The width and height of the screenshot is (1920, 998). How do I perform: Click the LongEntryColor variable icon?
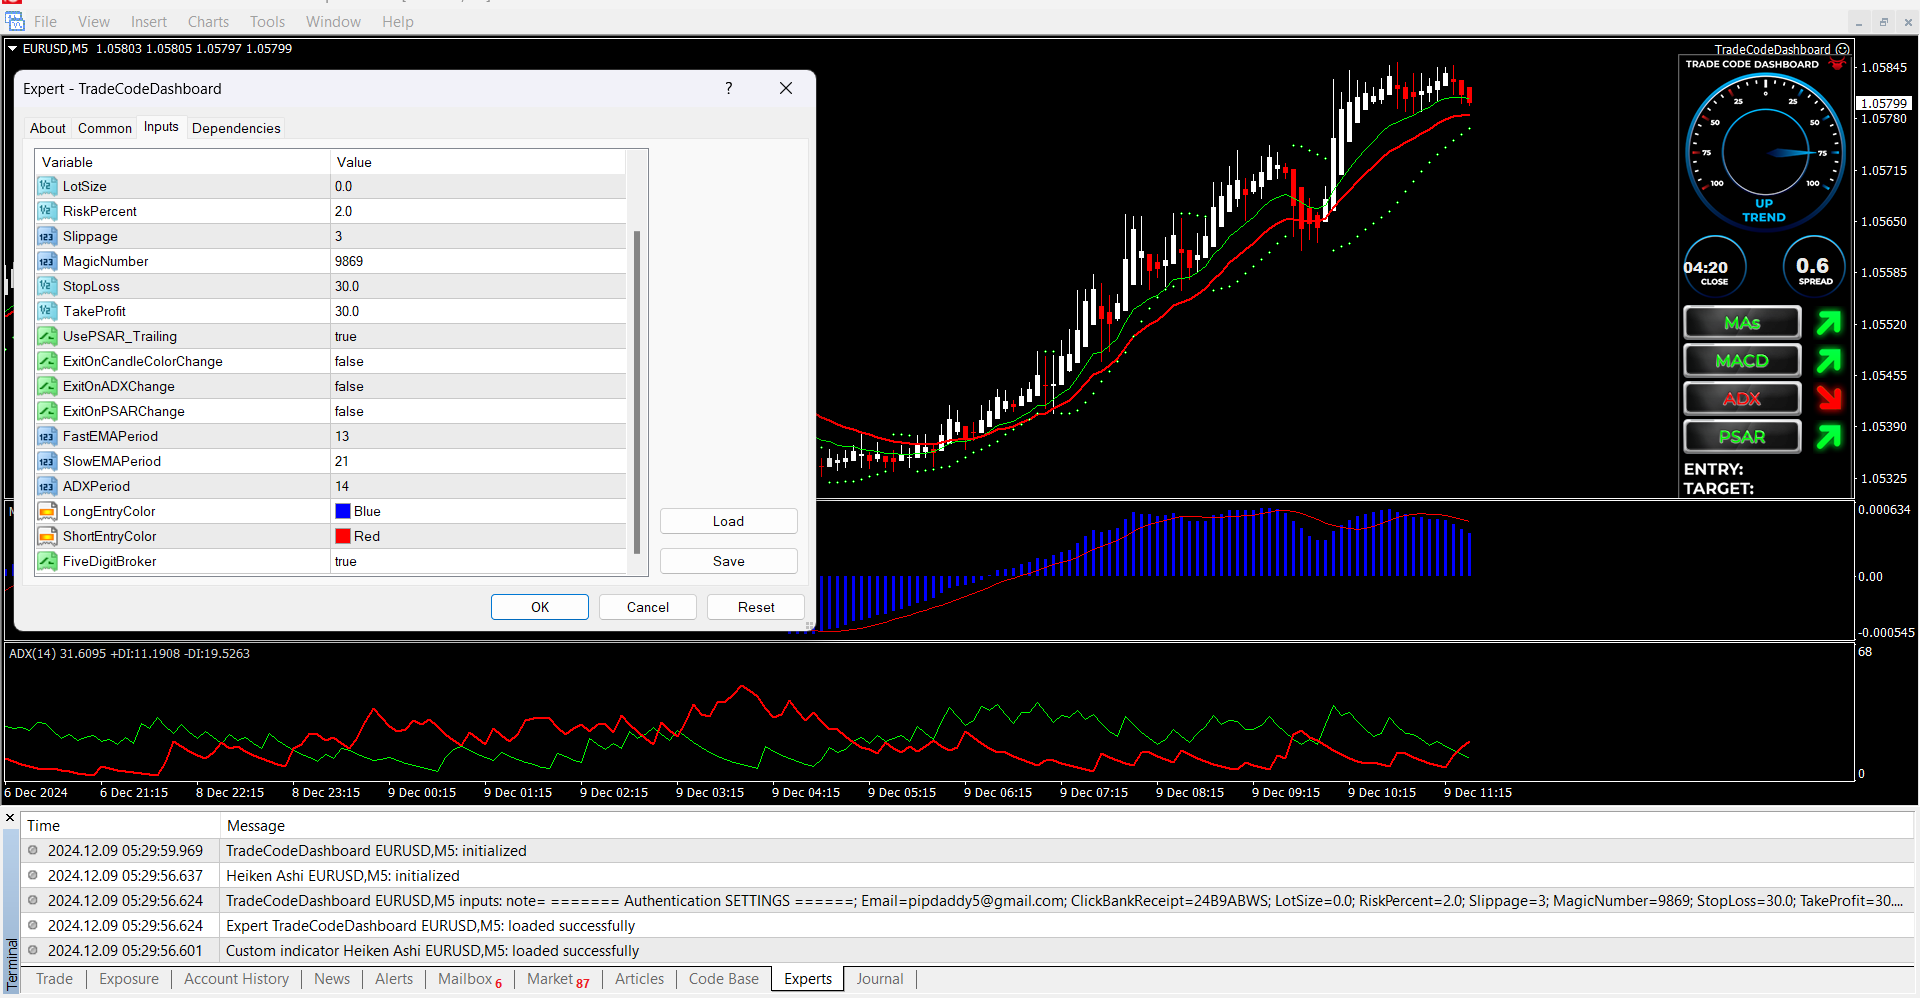click(47, 511)
